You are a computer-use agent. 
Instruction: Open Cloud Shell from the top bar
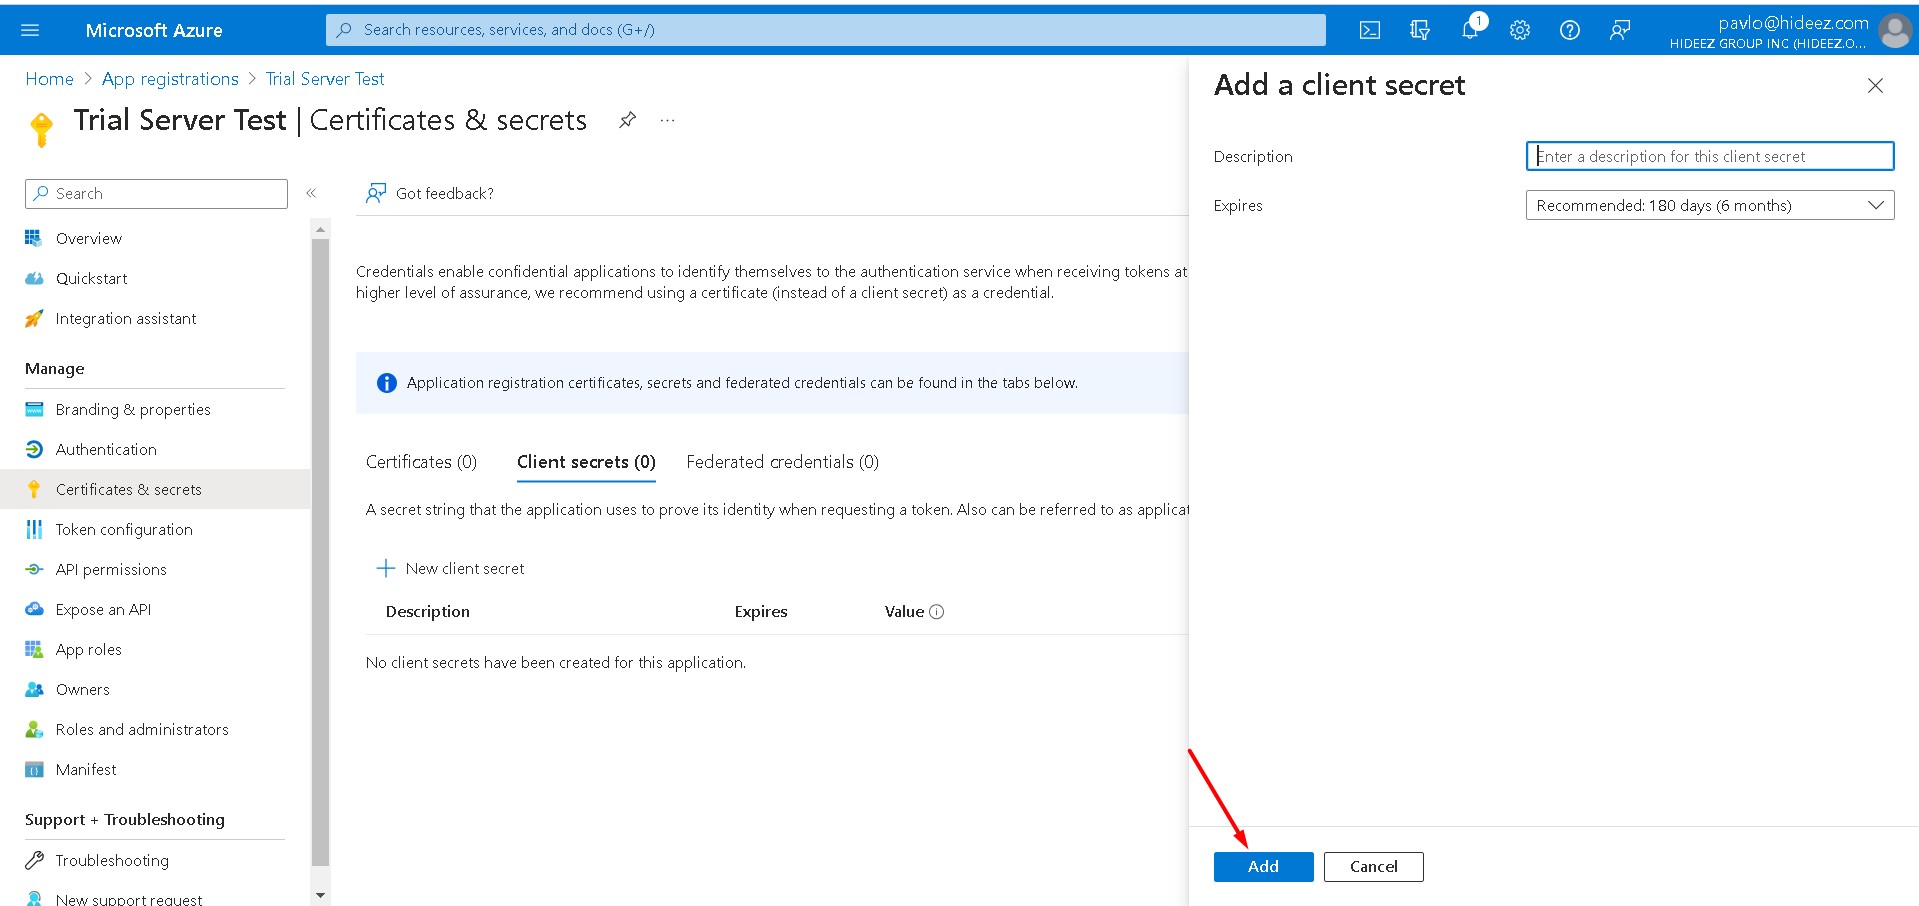pos(1370,30)
